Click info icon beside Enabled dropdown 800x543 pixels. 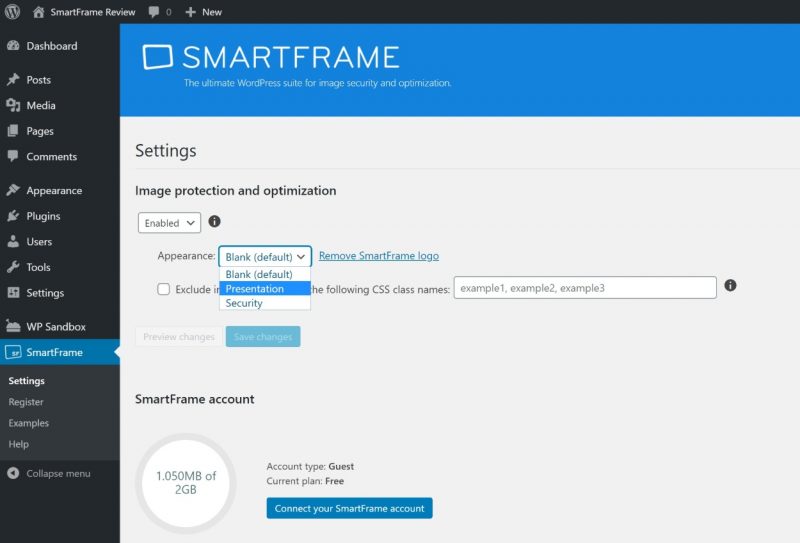(x=214, y=221)
